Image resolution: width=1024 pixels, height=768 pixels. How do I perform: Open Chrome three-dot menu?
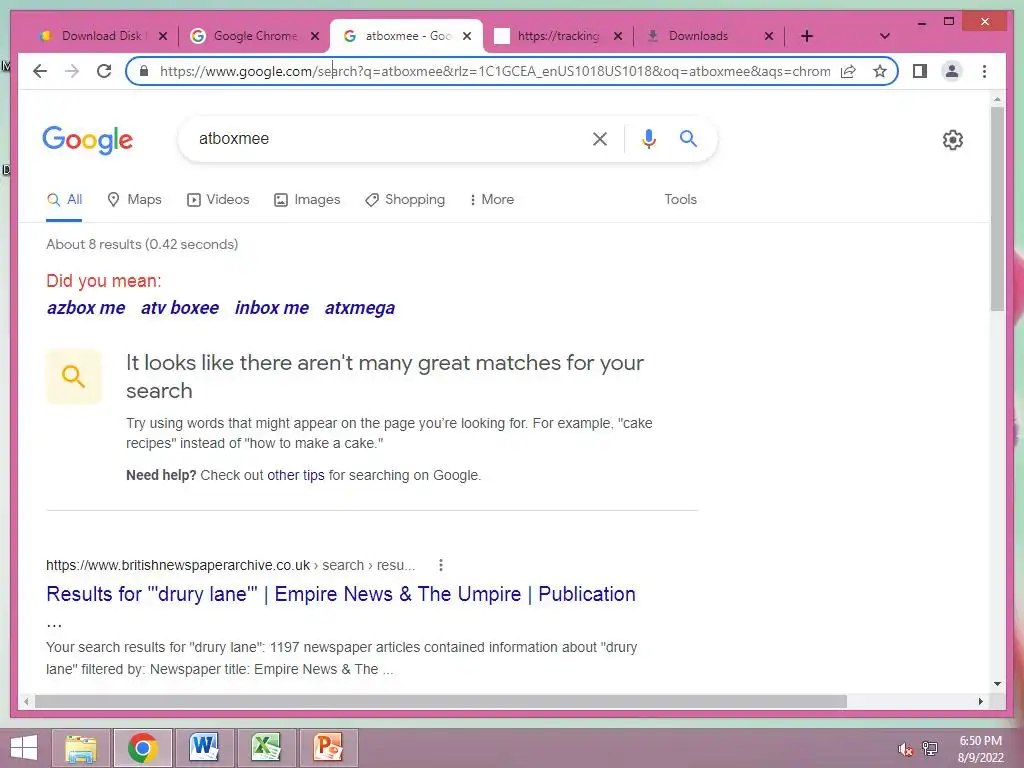click(x=984, y=71)
